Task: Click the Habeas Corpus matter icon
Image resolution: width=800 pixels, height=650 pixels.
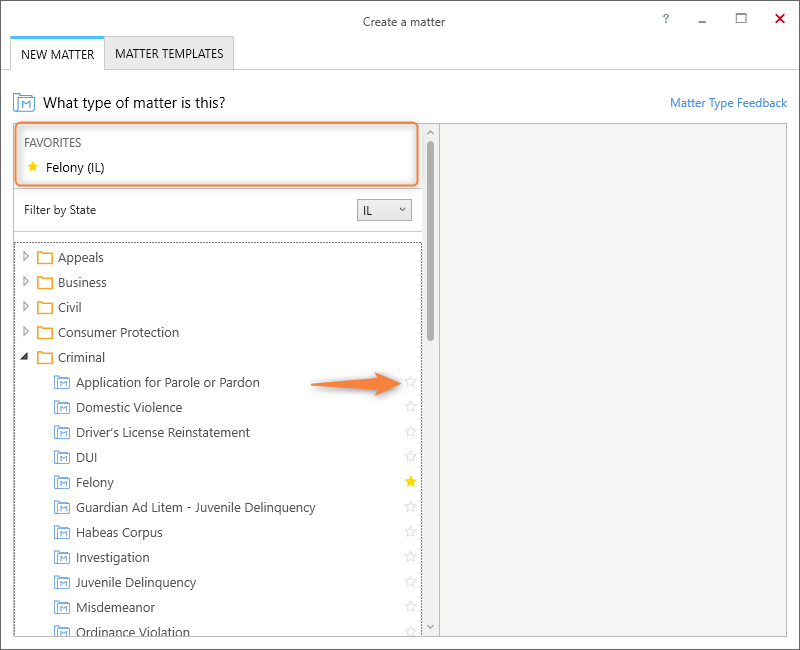Action: click(x=62, y=533)
